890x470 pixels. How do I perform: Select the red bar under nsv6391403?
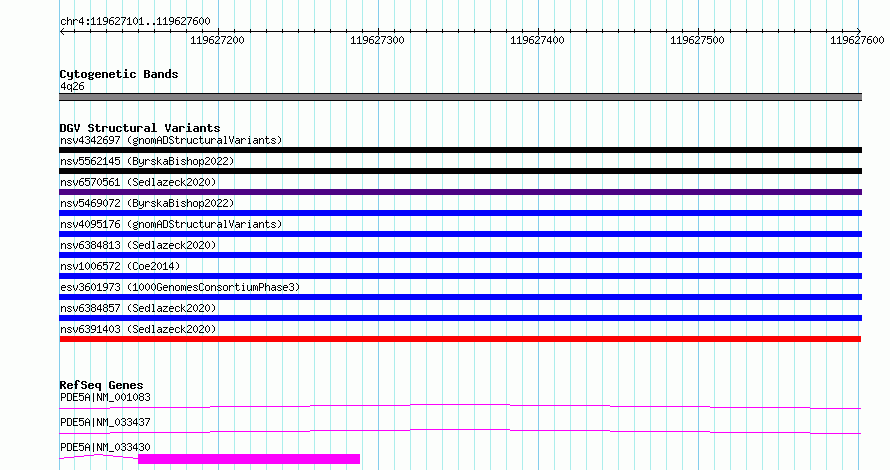coord(460,339)
